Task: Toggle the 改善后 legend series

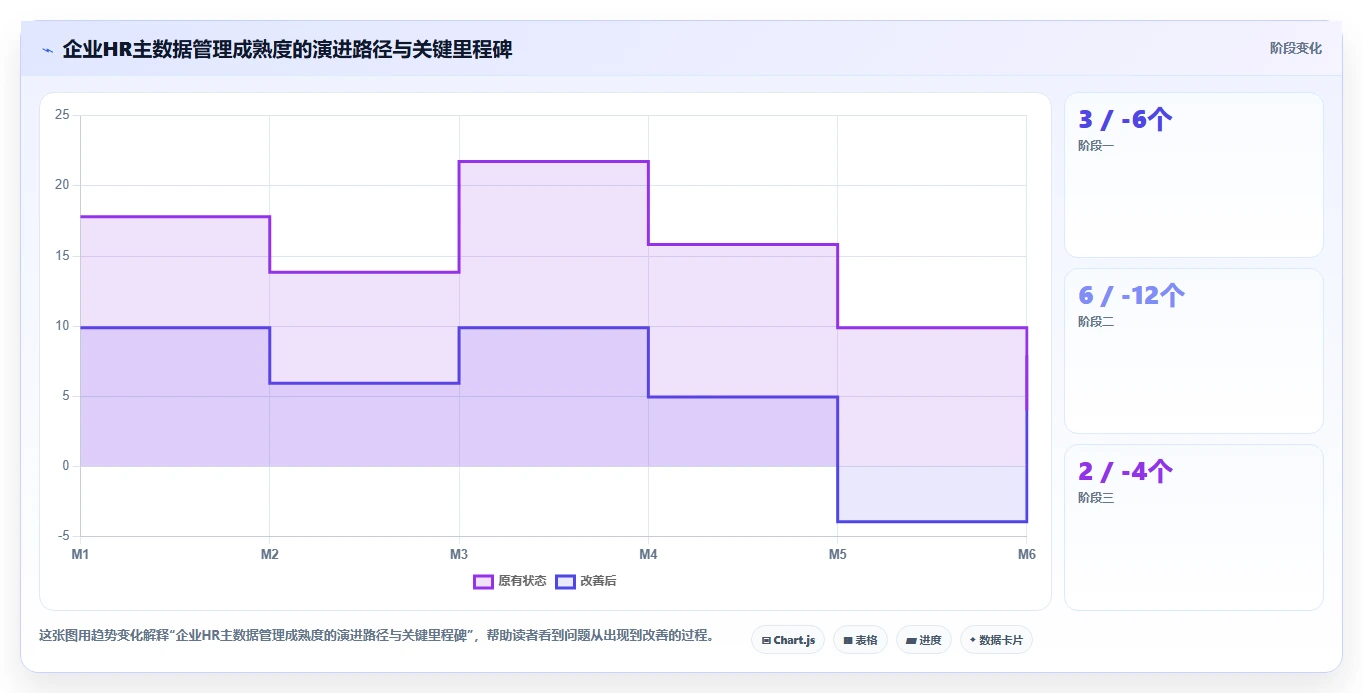Action: click(586, 581)
